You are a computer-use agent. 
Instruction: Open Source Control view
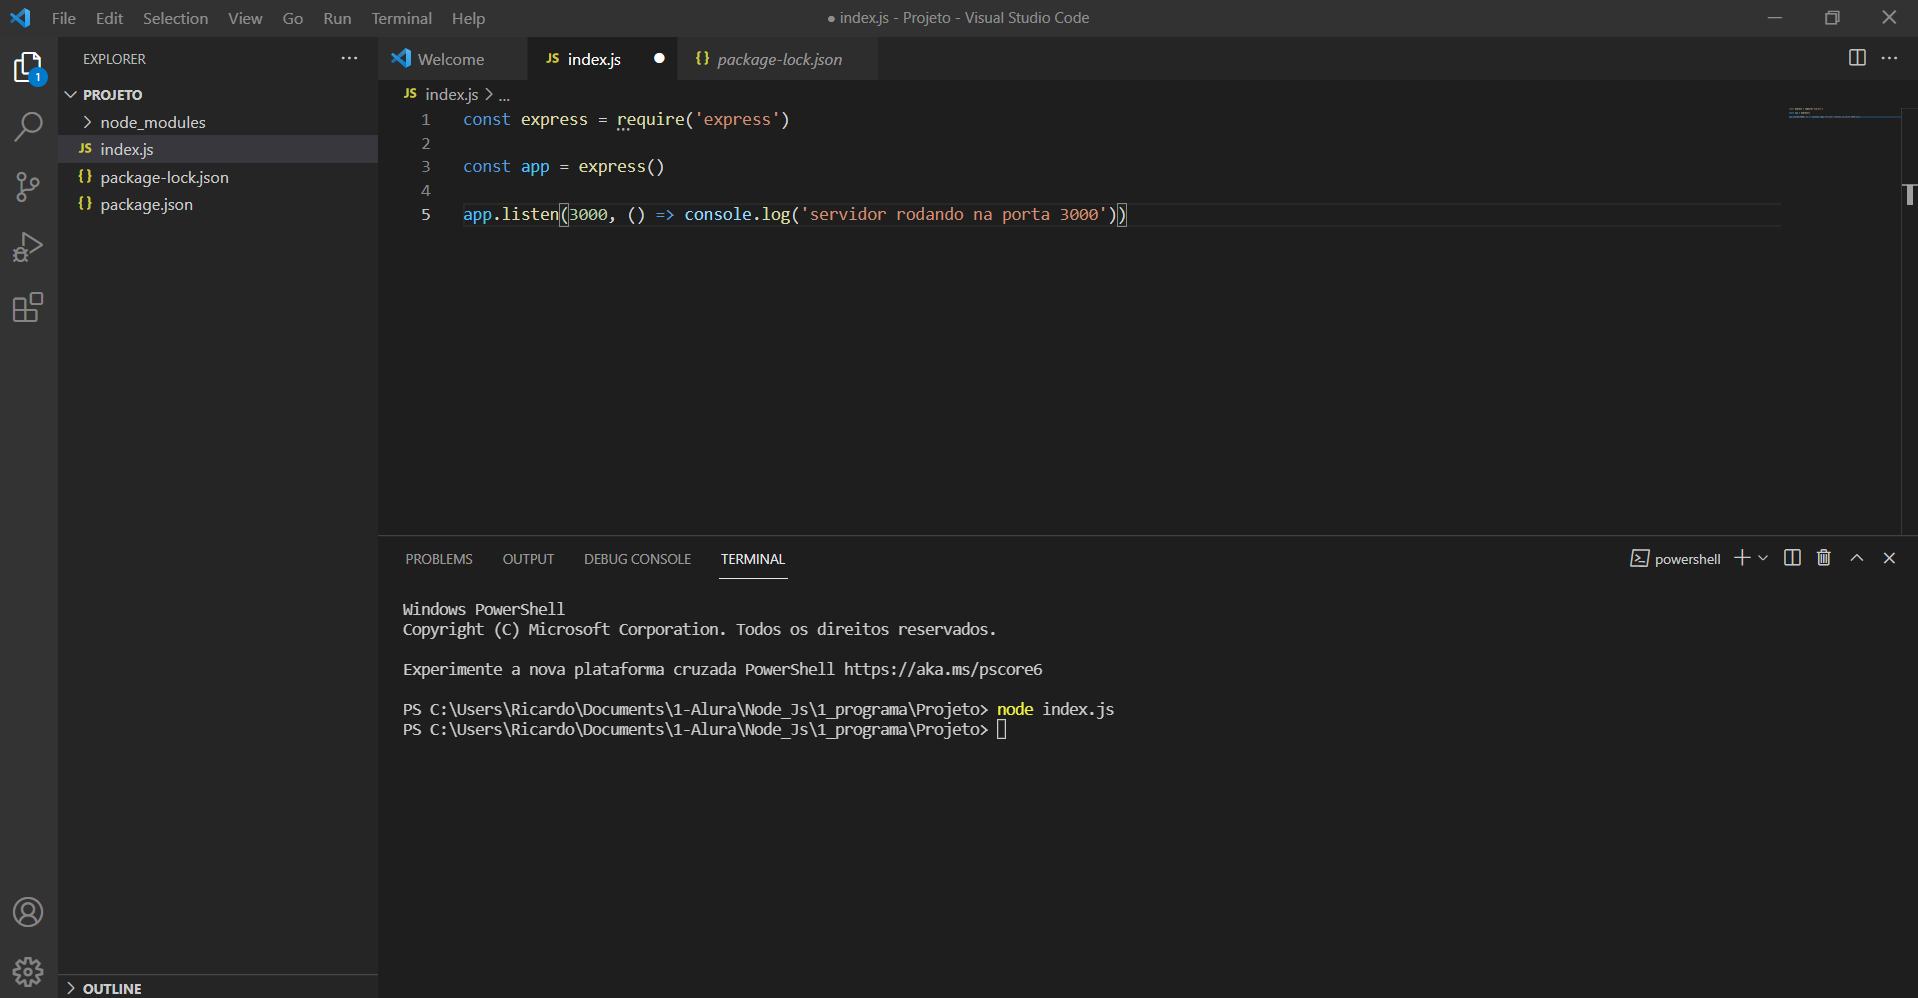(28, 187)
